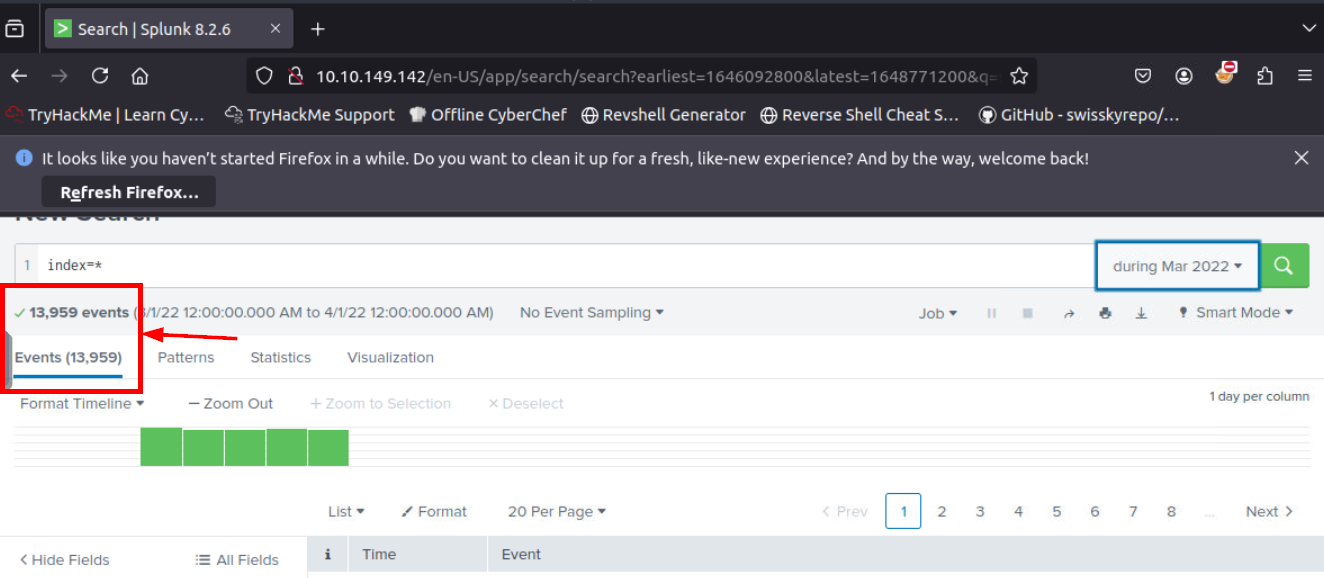Open the Pocket save icon
Image resolution: width=1324 pixels, height=578 pixels.
click(x=1143, y=76)
